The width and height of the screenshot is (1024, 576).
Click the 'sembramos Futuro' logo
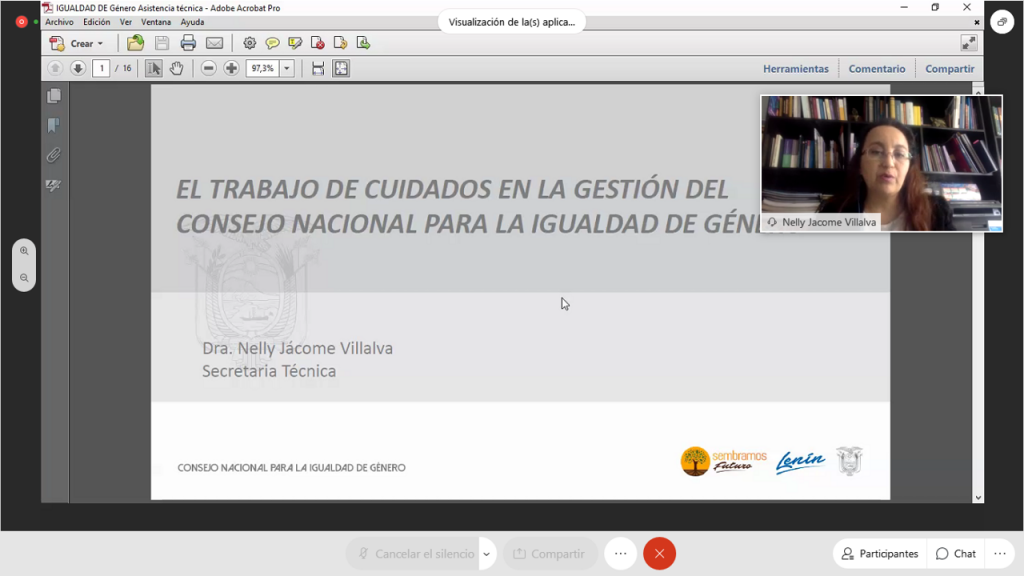pyautogui.click(x=724, y=461)
